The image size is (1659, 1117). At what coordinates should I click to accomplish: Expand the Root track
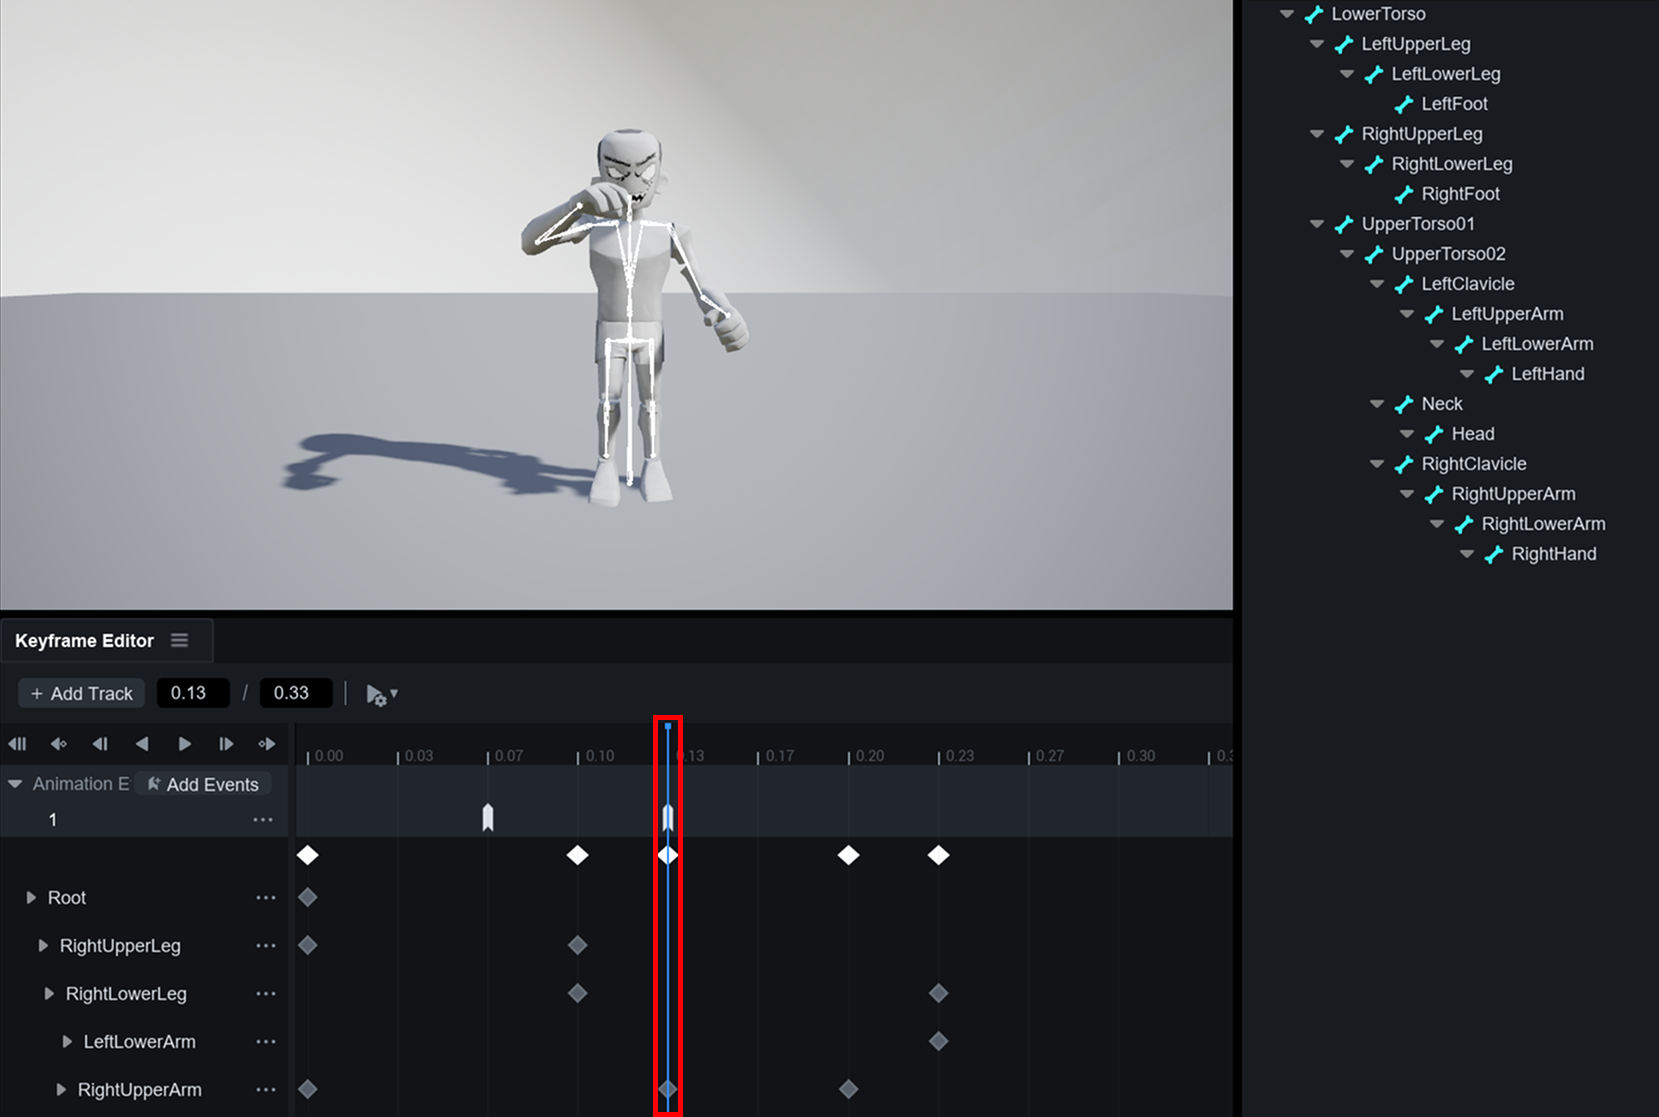coord(31,898)
